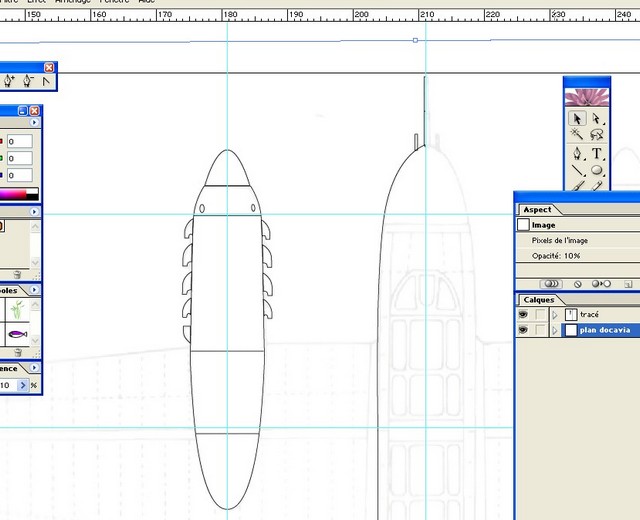Select the Magic Wand tool
Image resolution: width=640 pixels, height=520 pixels.
point(577,134)
